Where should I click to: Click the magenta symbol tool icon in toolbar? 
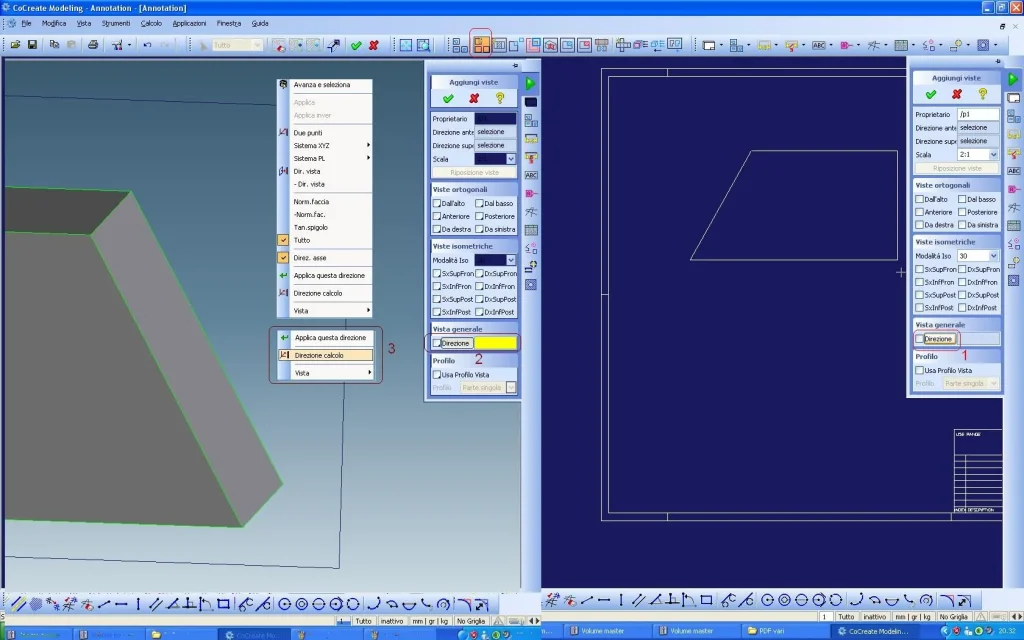click(x=846, y=45)
